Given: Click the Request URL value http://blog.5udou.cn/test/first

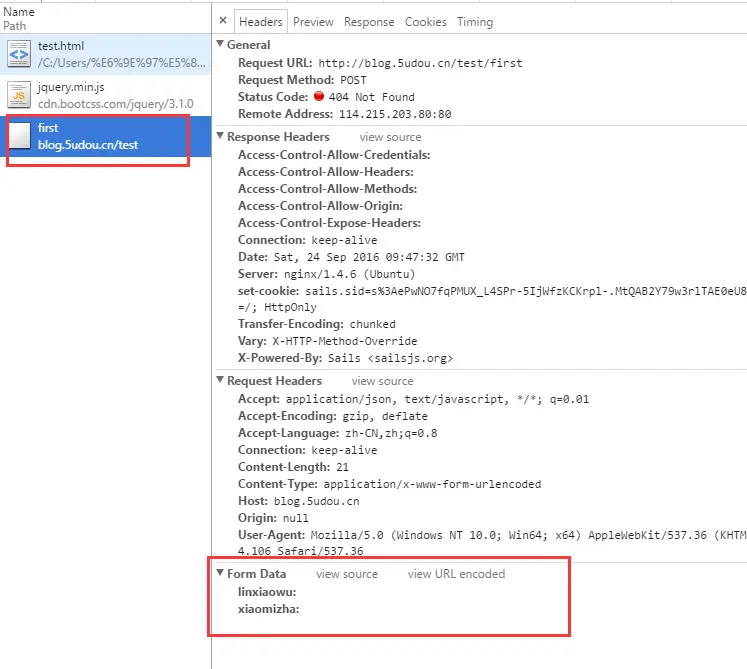Looking at the screenshot, I should click(421, 63).
